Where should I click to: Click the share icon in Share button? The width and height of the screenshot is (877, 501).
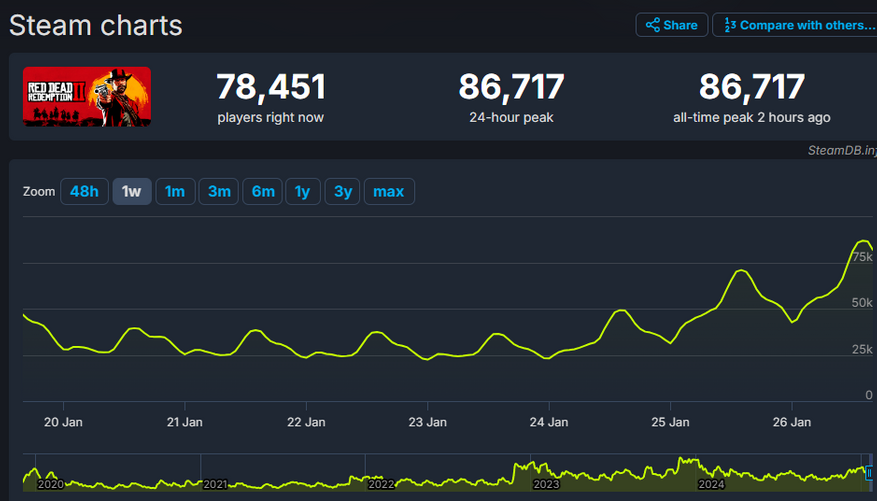pyautogui.click(x=652, y=25)
